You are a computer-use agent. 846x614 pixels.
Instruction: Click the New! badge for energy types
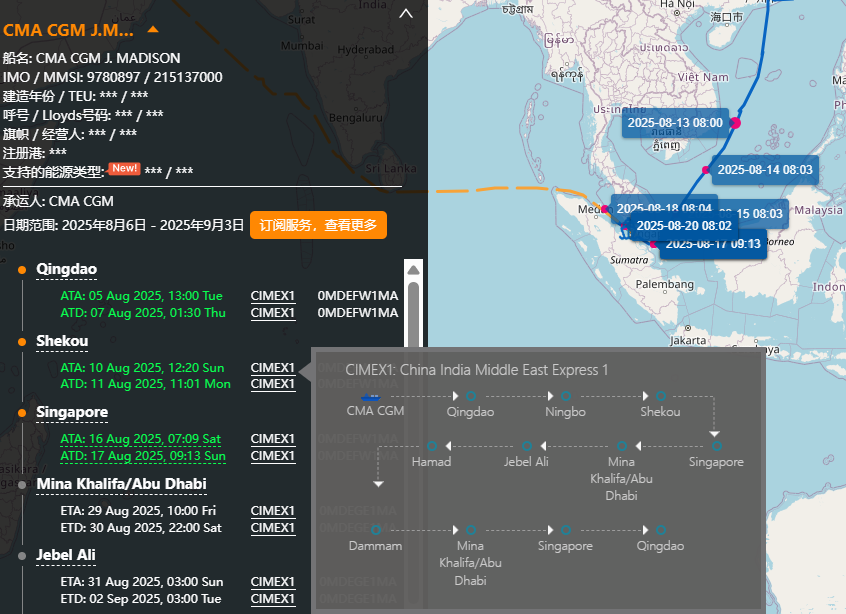(125, 168)
